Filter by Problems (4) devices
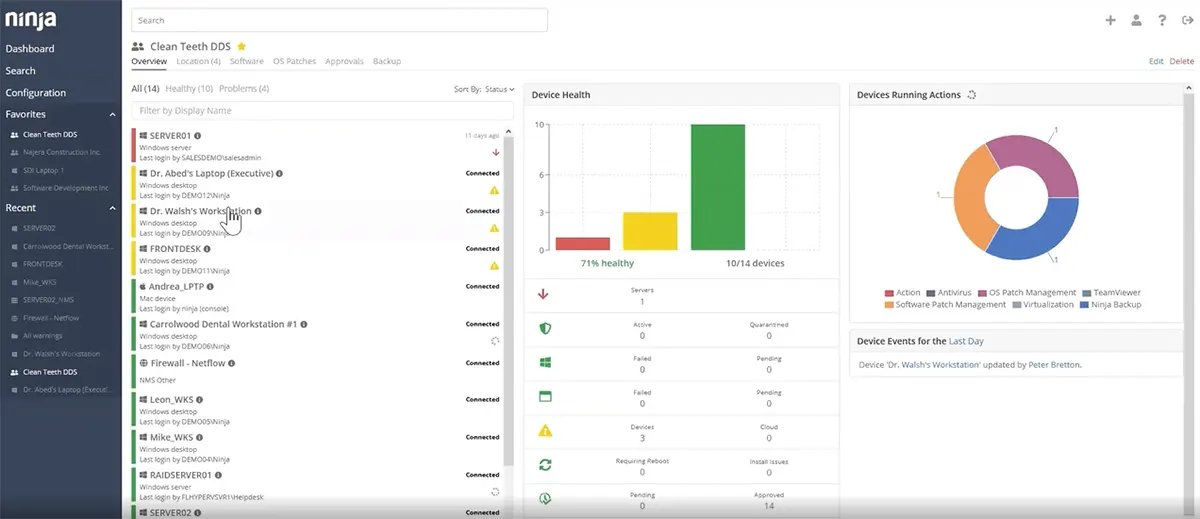Image resolution: width=1200 pixels, height=519 pixels. [244, 89]
